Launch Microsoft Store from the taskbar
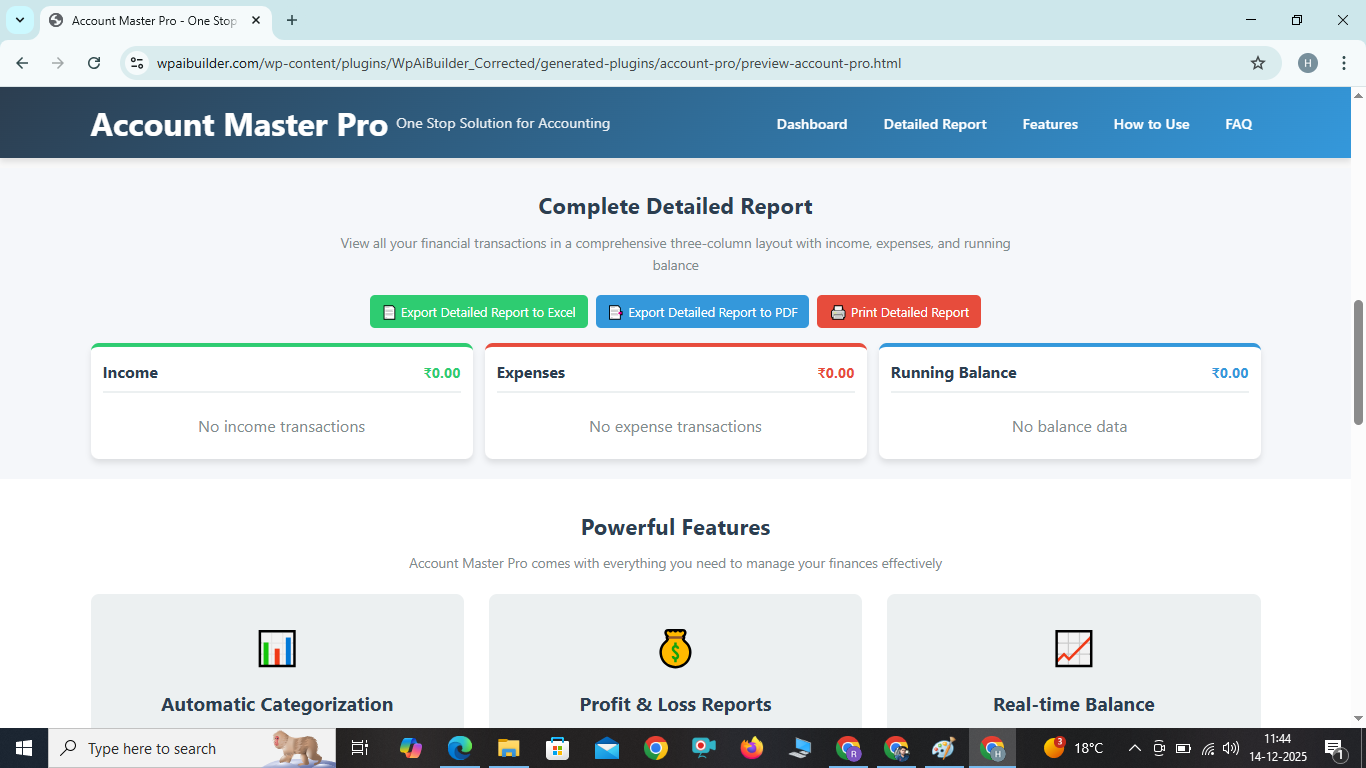Screen dimensions: 1366x768 click(557, 748)
